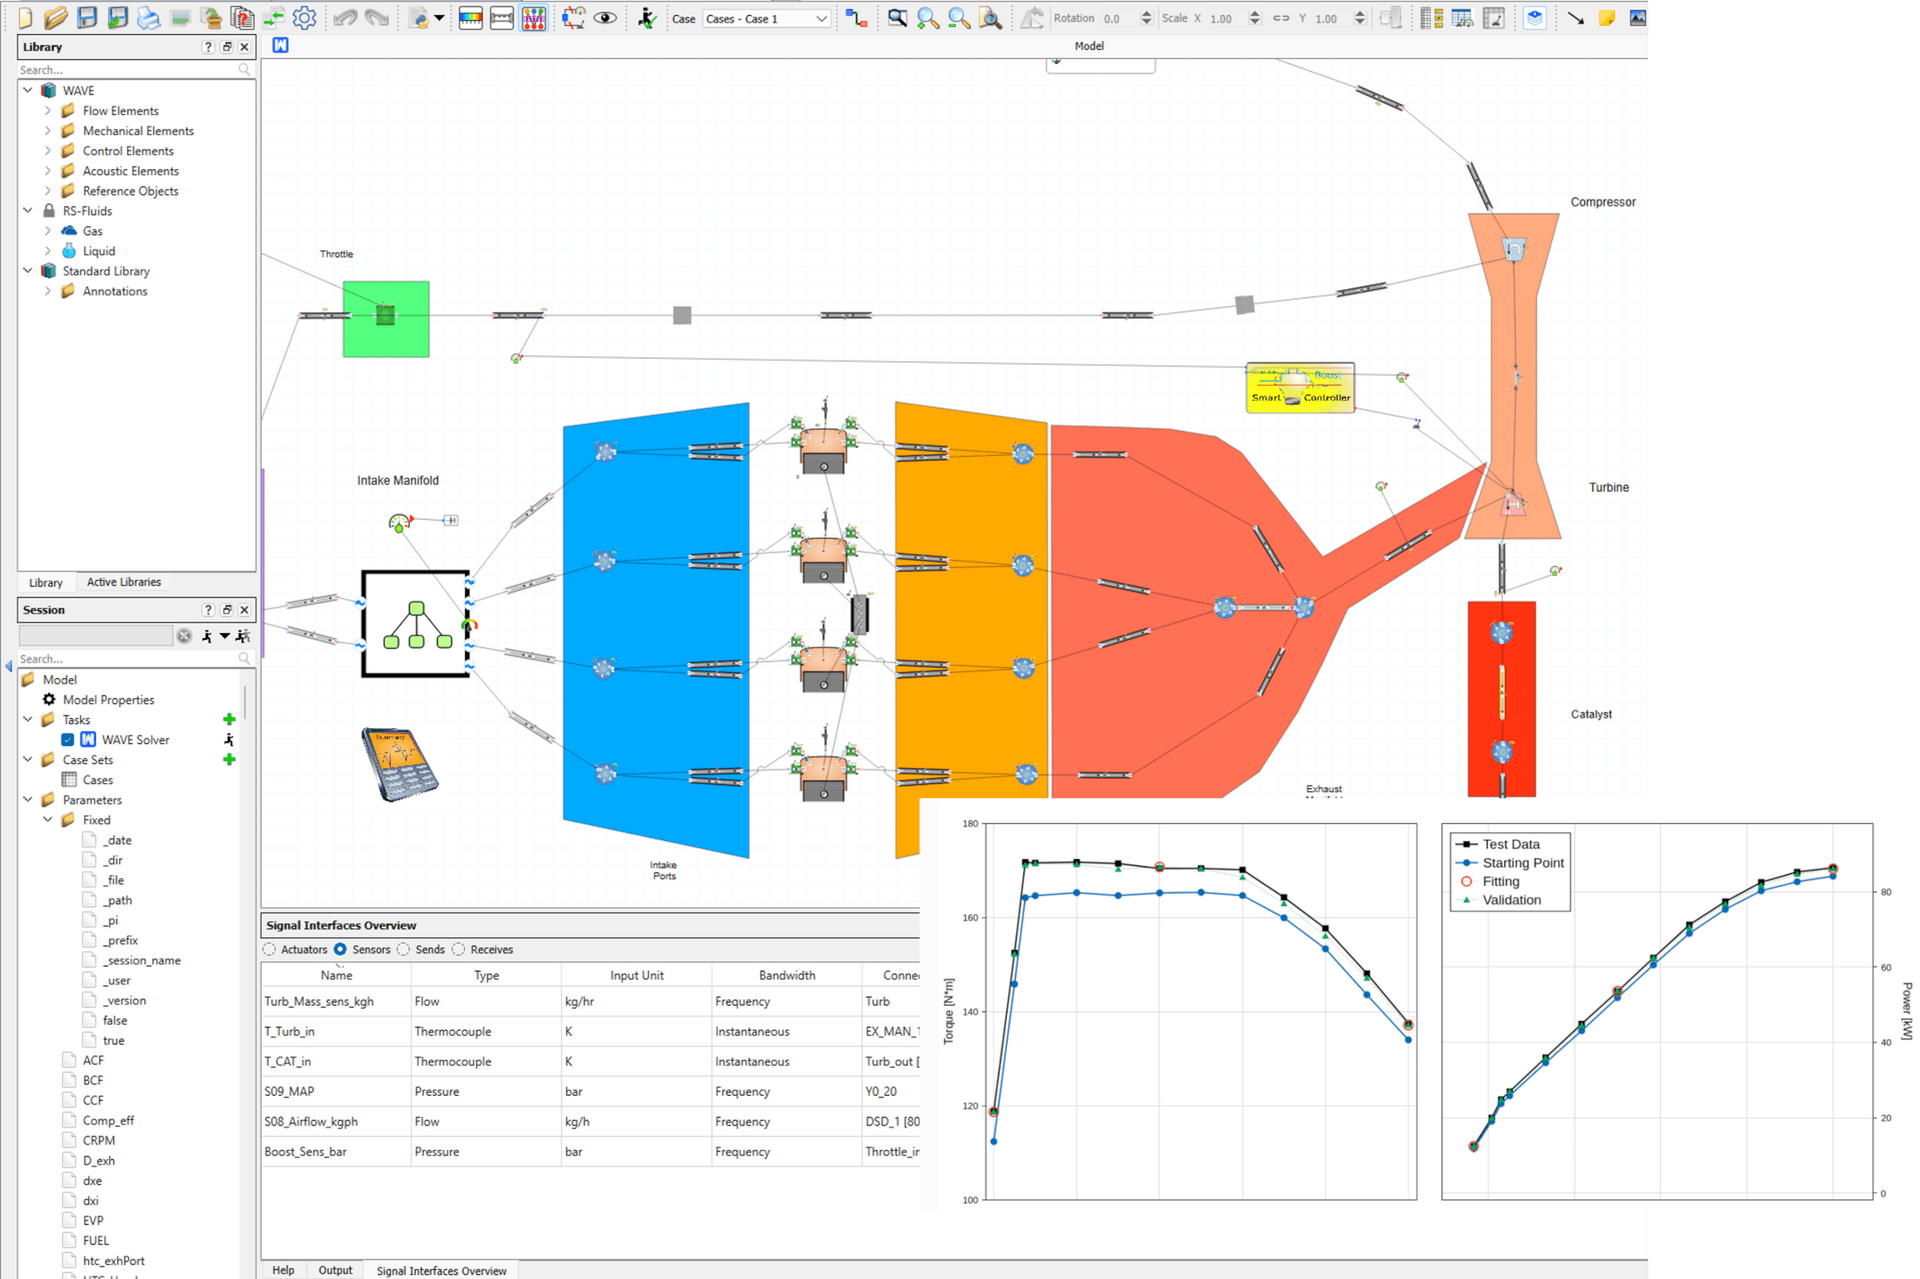1920x1279 pixels.
Task: Click the eye visibility icon in the toolbar
Action: coord(605,17)
